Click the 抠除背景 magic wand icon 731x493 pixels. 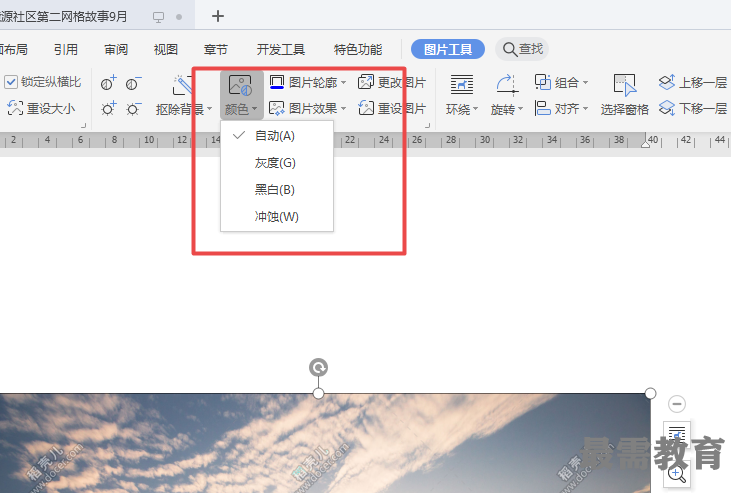[182, 85]
